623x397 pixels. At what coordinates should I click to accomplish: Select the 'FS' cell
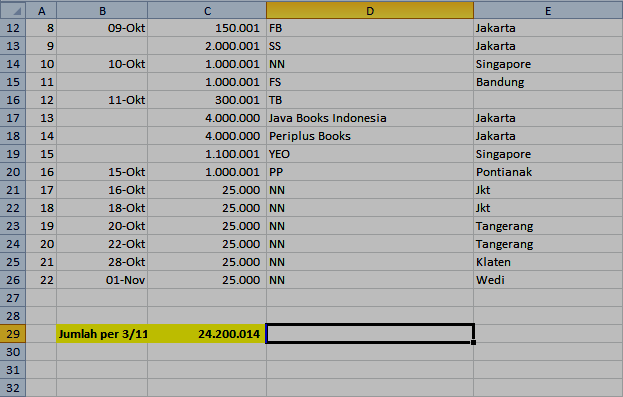[x=370, y=82]
